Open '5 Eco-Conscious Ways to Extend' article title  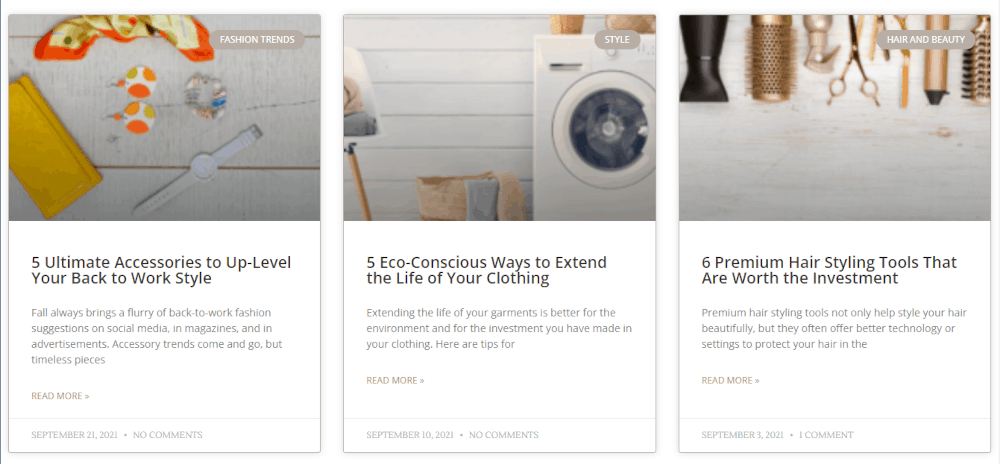(x=487, y=270)
